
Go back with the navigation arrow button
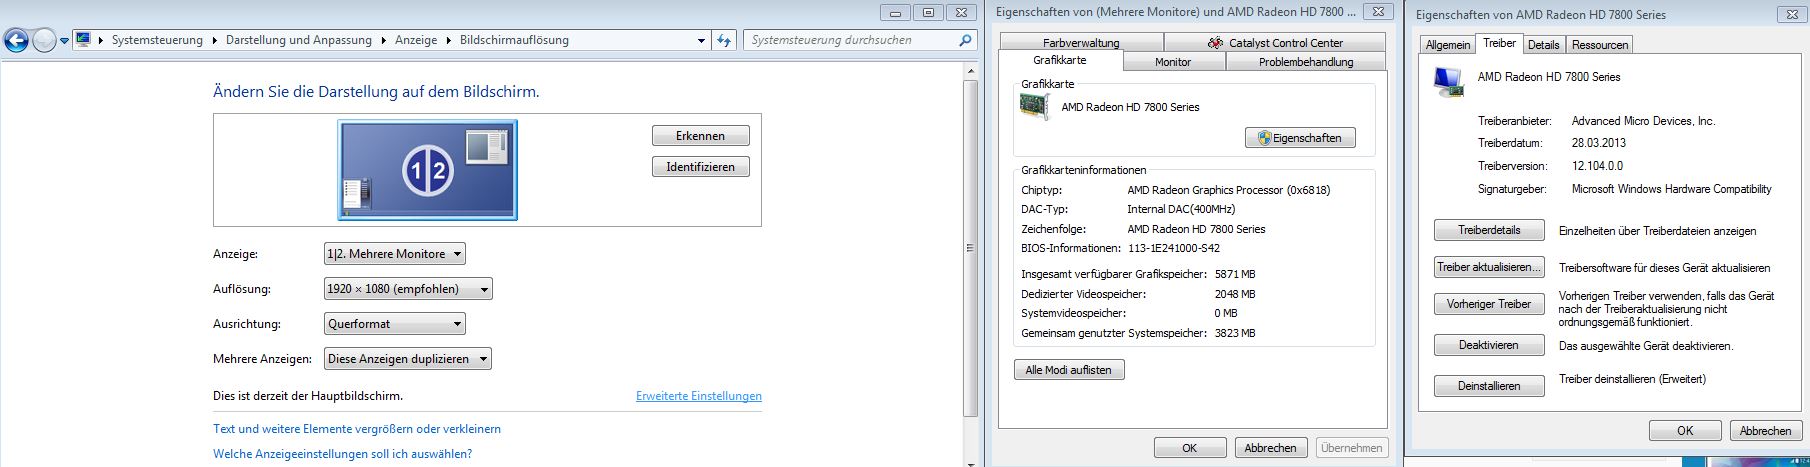coord(16,41)
